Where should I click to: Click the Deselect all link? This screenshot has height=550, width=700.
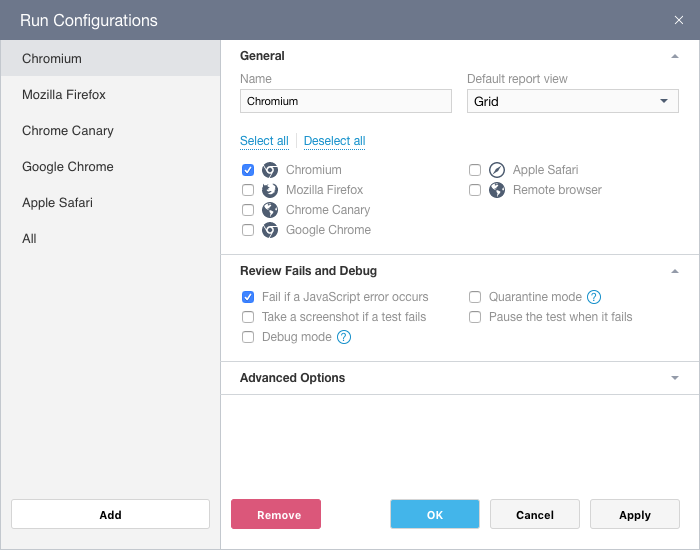click(334, 141)
